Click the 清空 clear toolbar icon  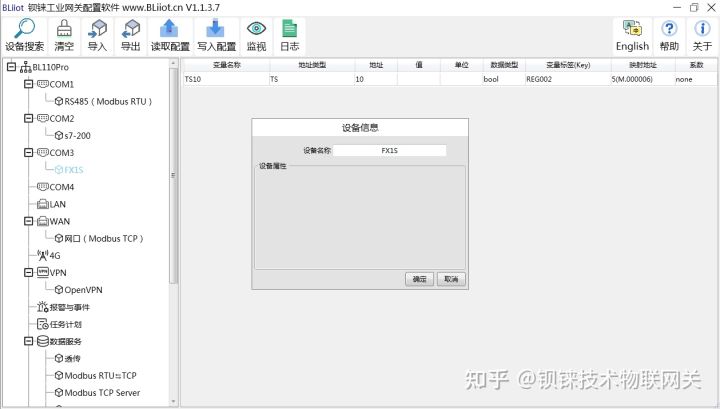click(64, 28)
